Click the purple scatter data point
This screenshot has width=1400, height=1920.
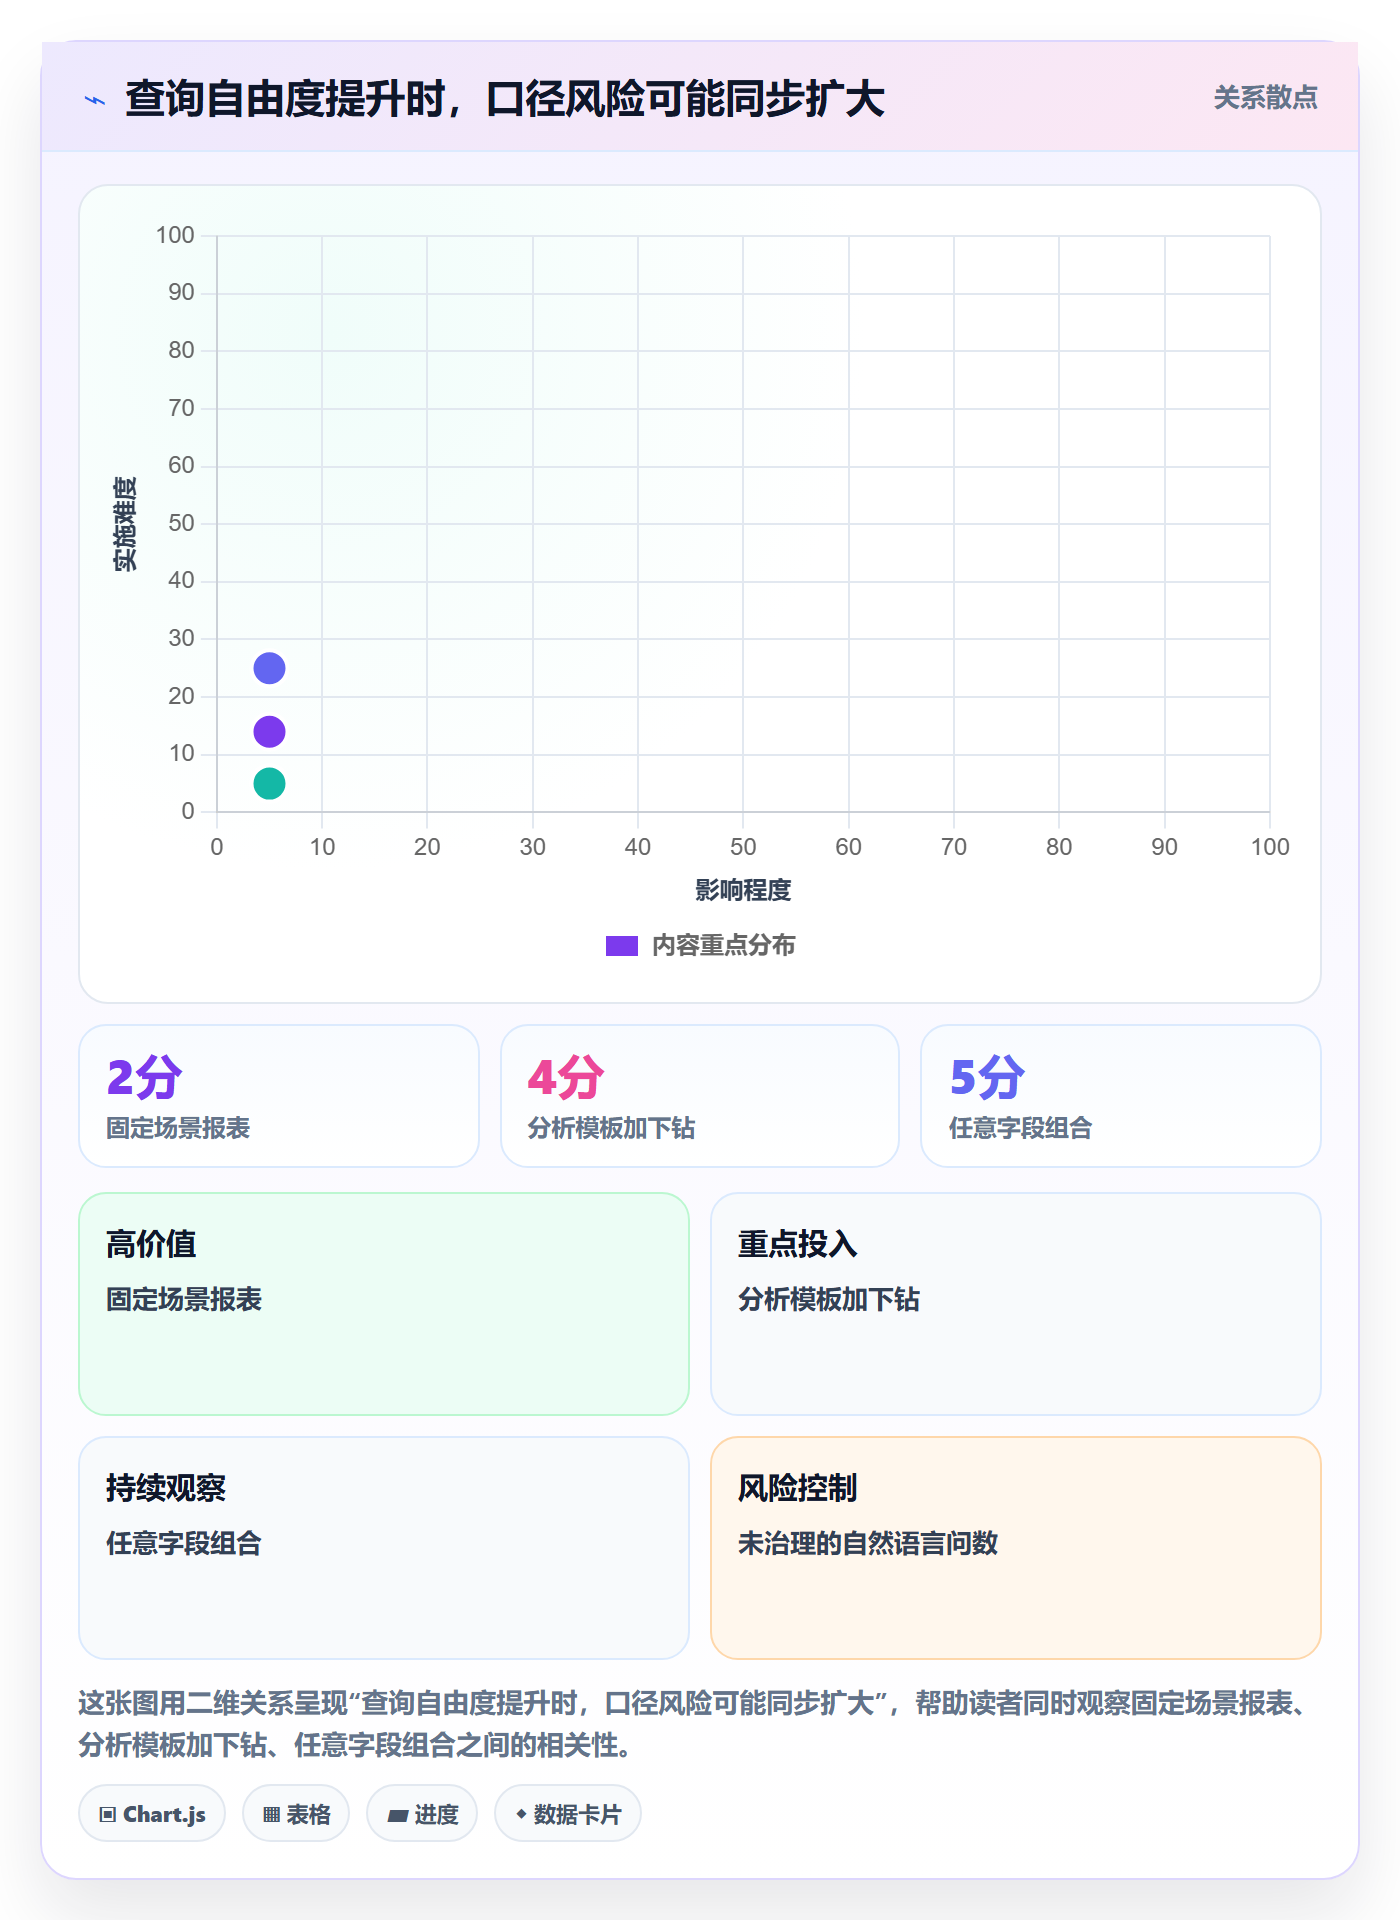269,732
